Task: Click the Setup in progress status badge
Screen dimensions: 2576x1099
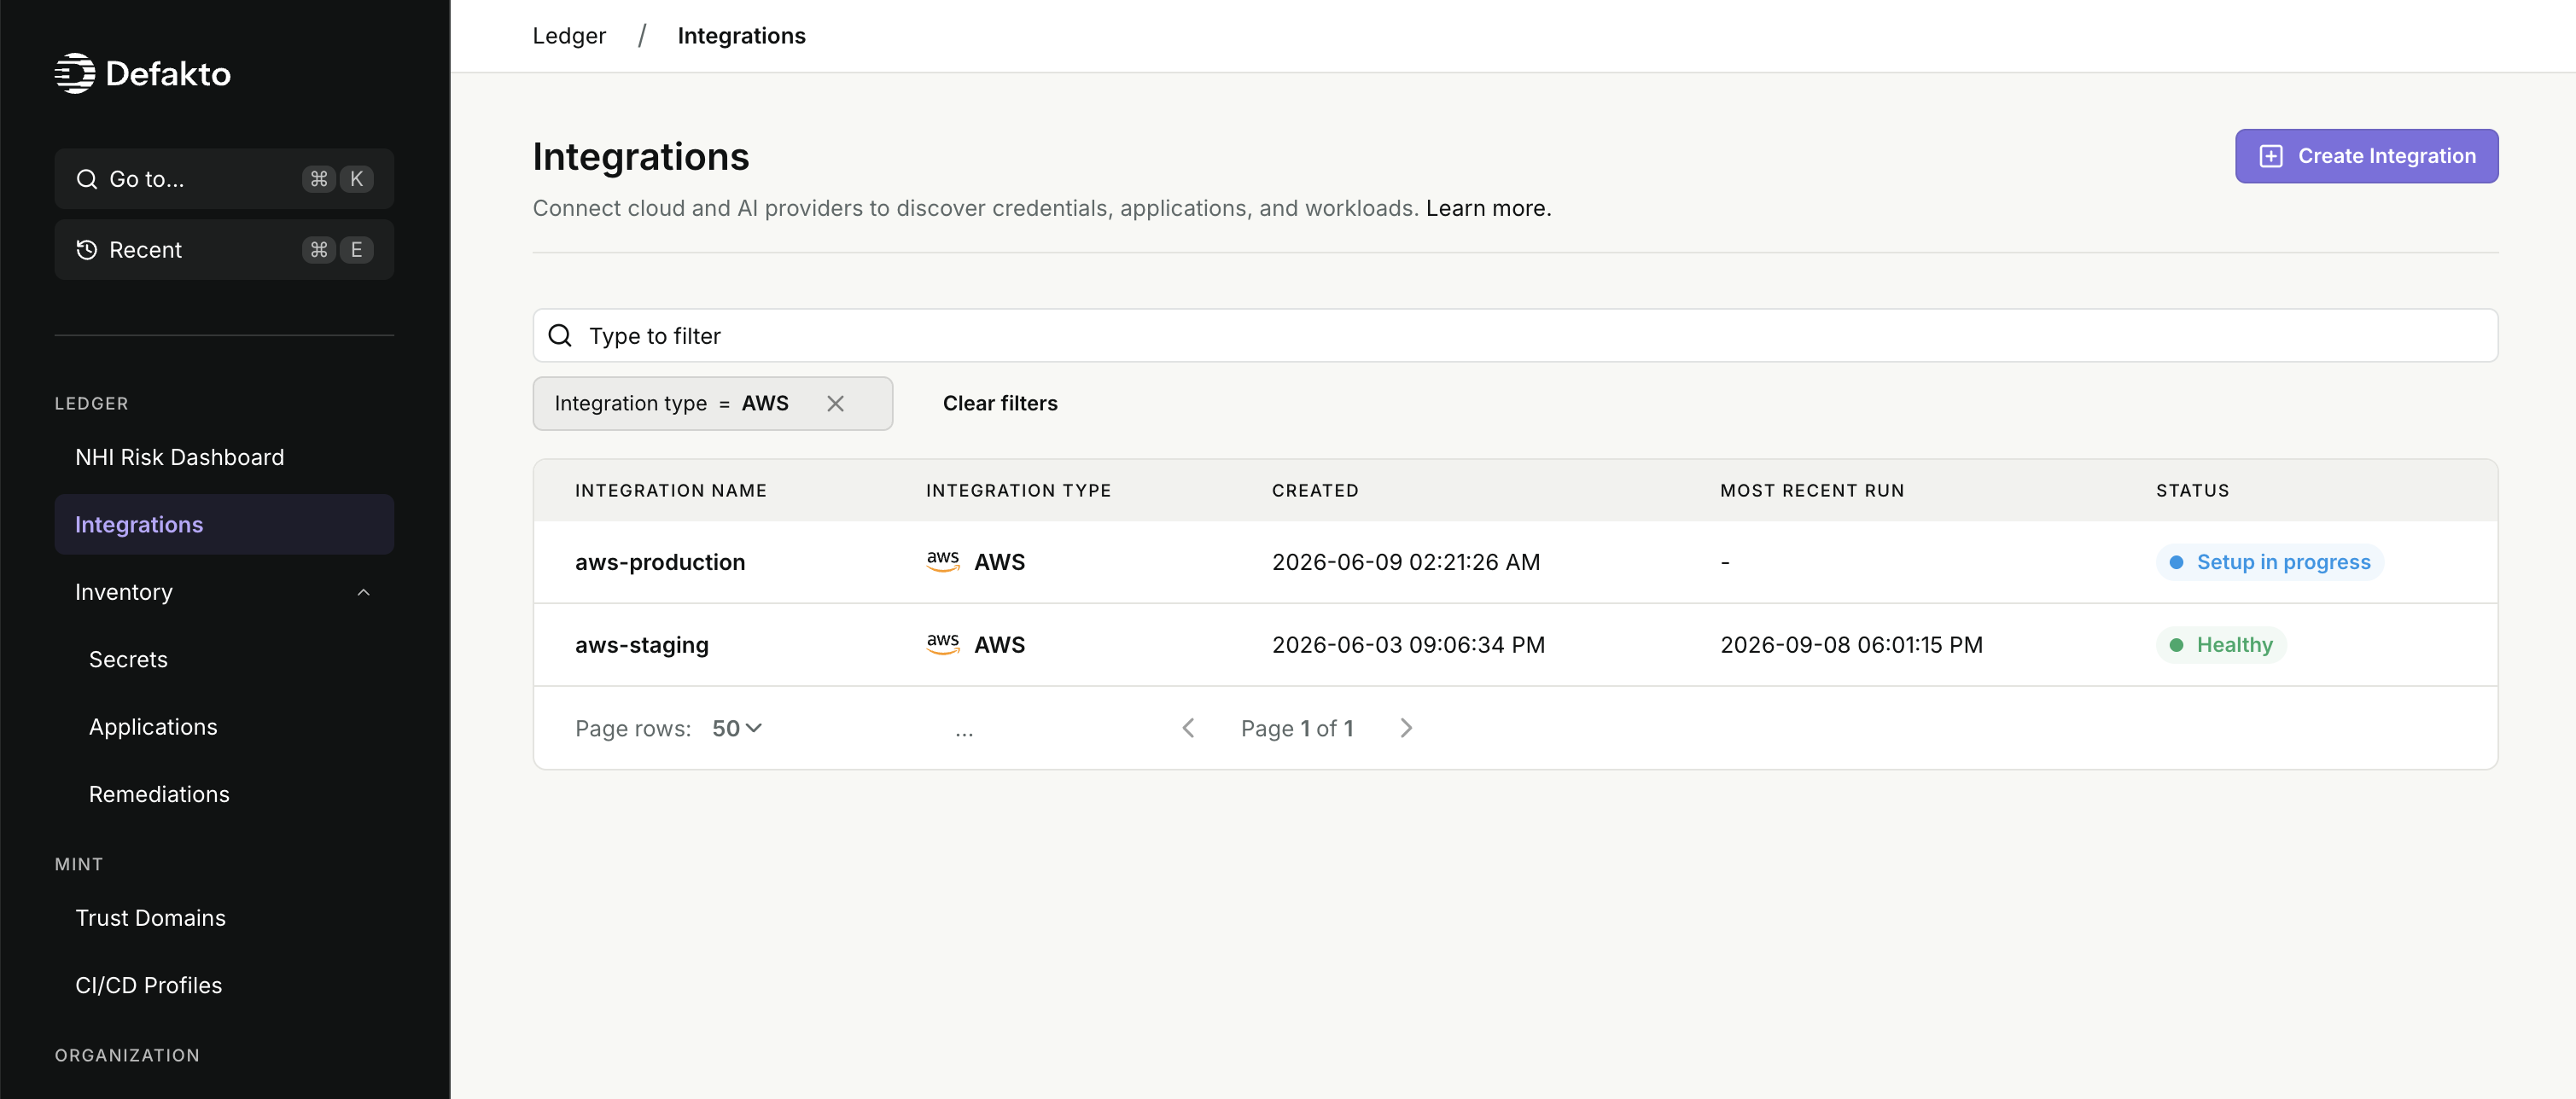Action: pyautogui.click(x=2270, y=562)
